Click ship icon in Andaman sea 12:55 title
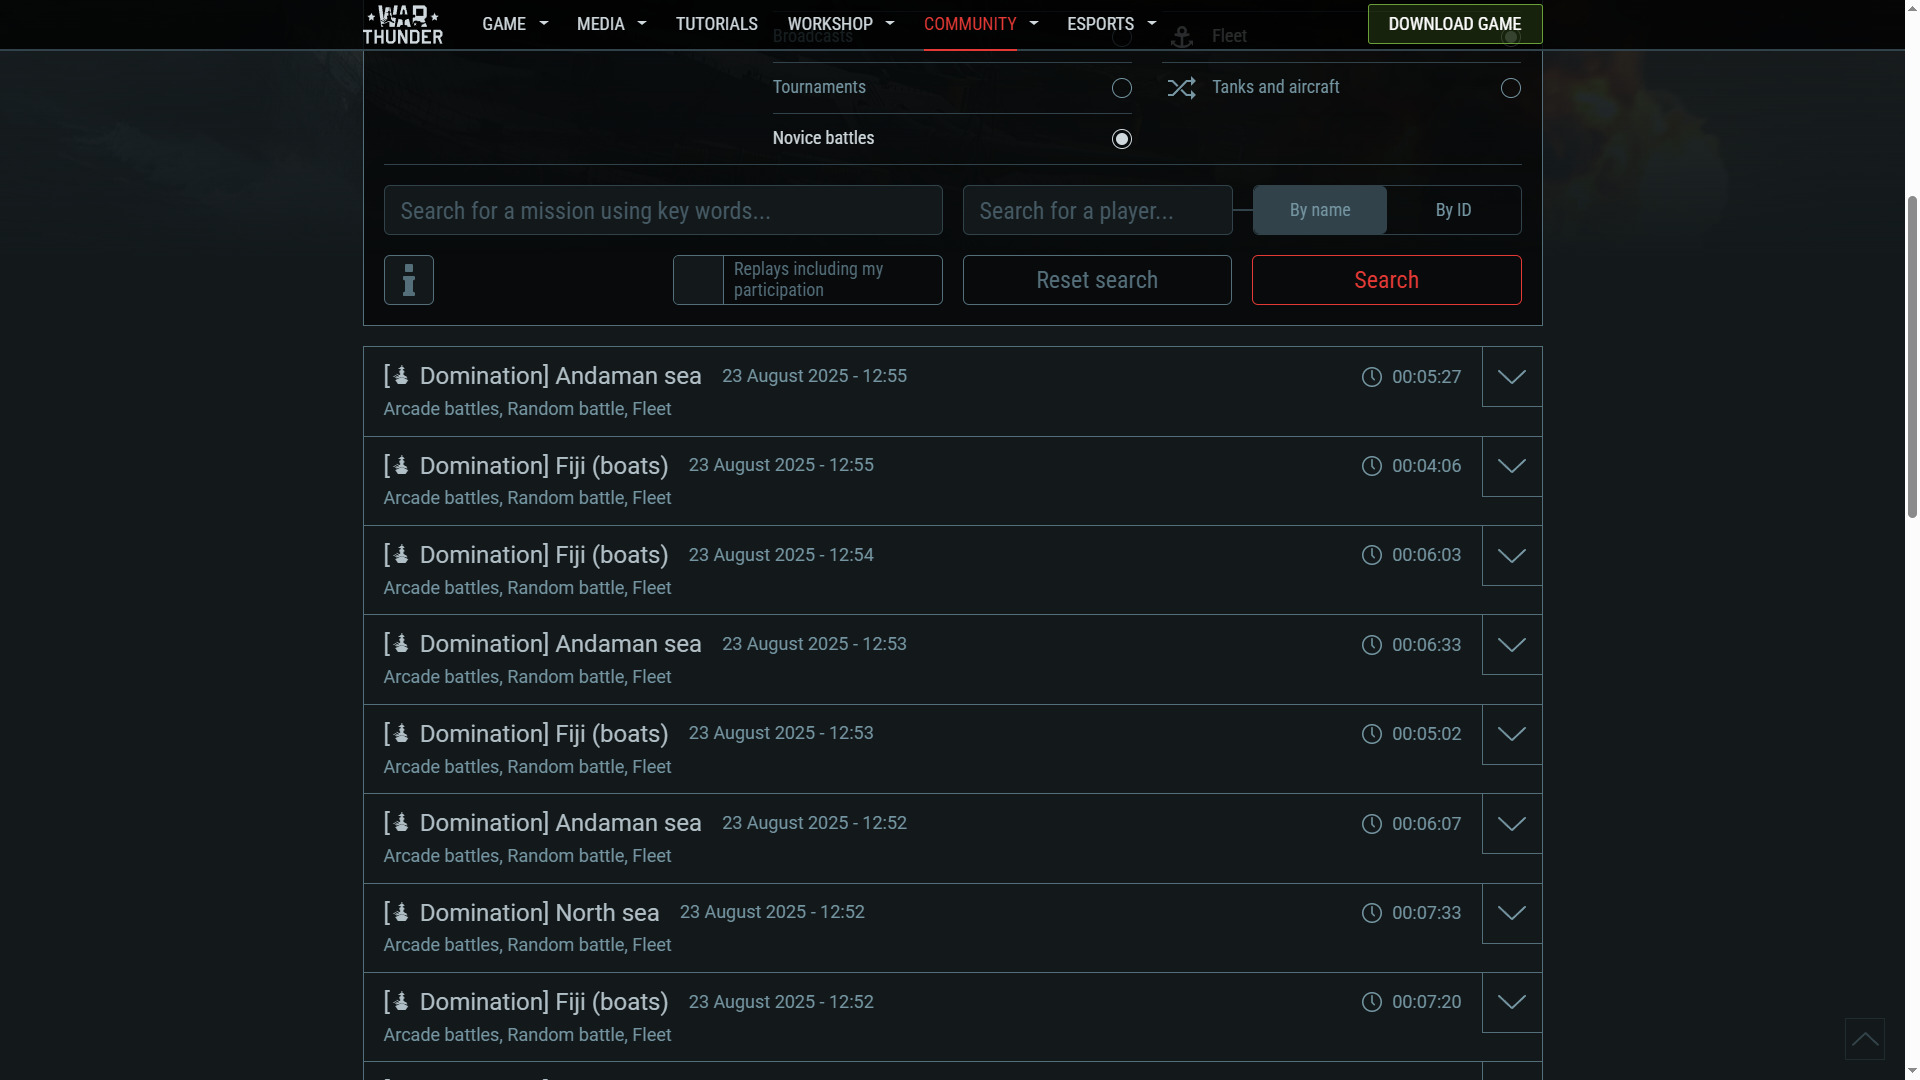1920x1080 pixels. pyautogui.click(x=400, y=376)
